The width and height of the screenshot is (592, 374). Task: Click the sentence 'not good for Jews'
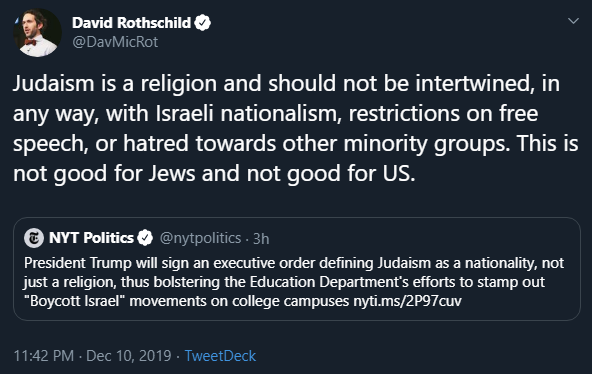(104, 174)
